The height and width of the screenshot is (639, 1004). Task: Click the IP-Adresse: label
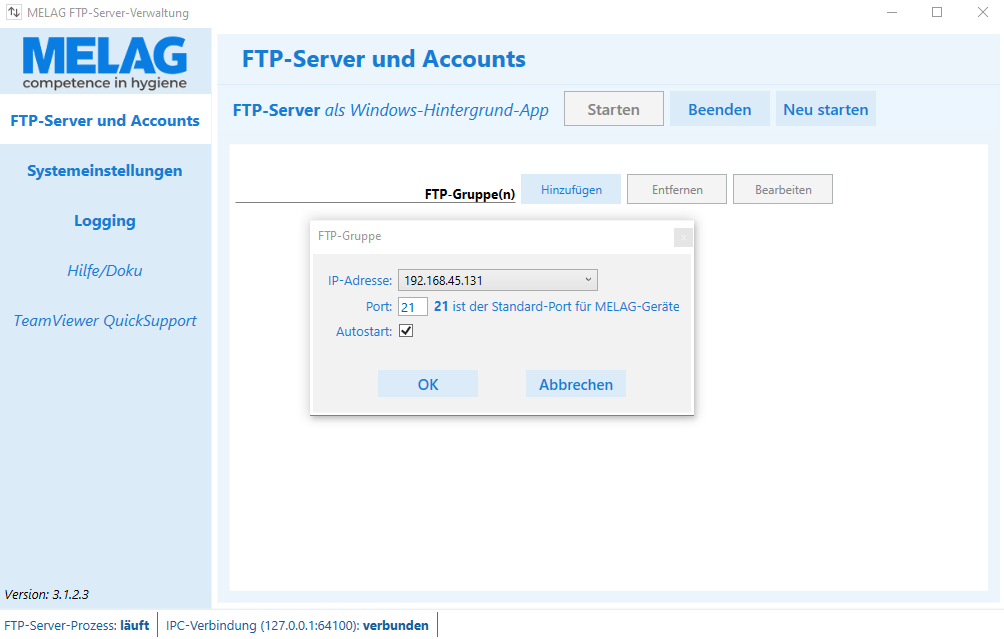coord(360,280)
